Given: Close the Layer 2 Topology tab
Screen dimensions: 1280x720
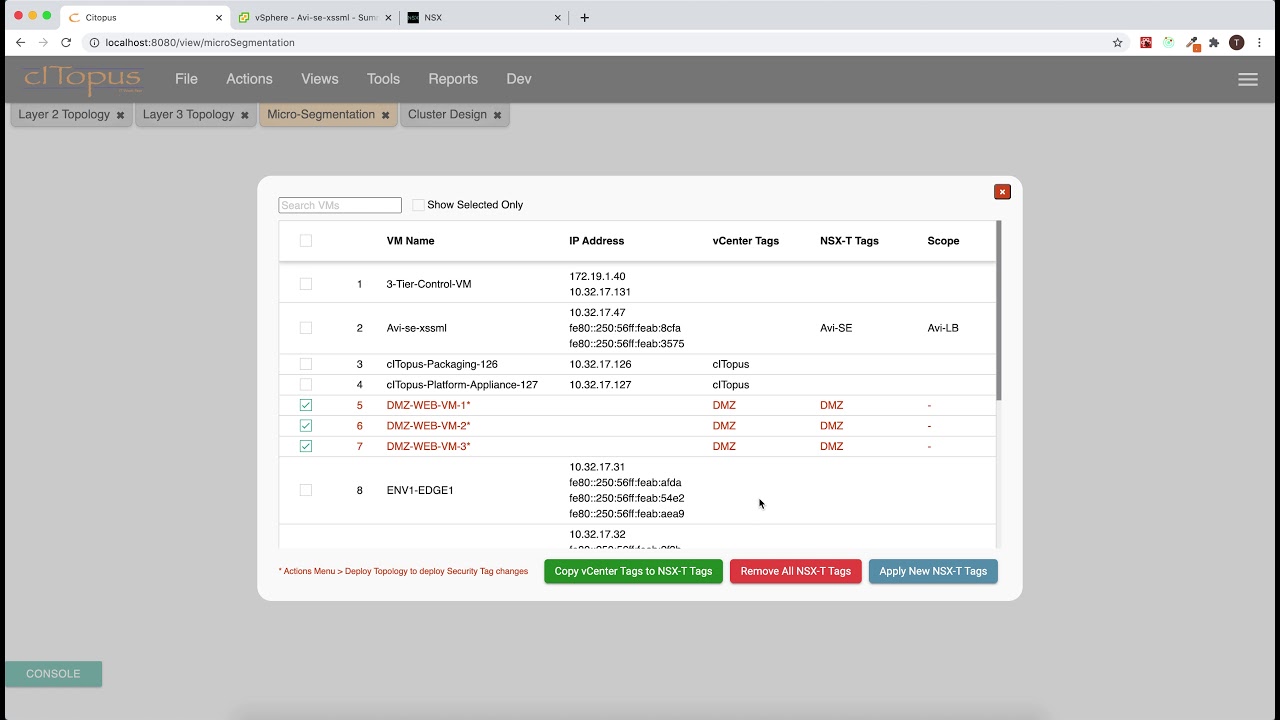Looking at the screenshot, I should pos(120,115).
